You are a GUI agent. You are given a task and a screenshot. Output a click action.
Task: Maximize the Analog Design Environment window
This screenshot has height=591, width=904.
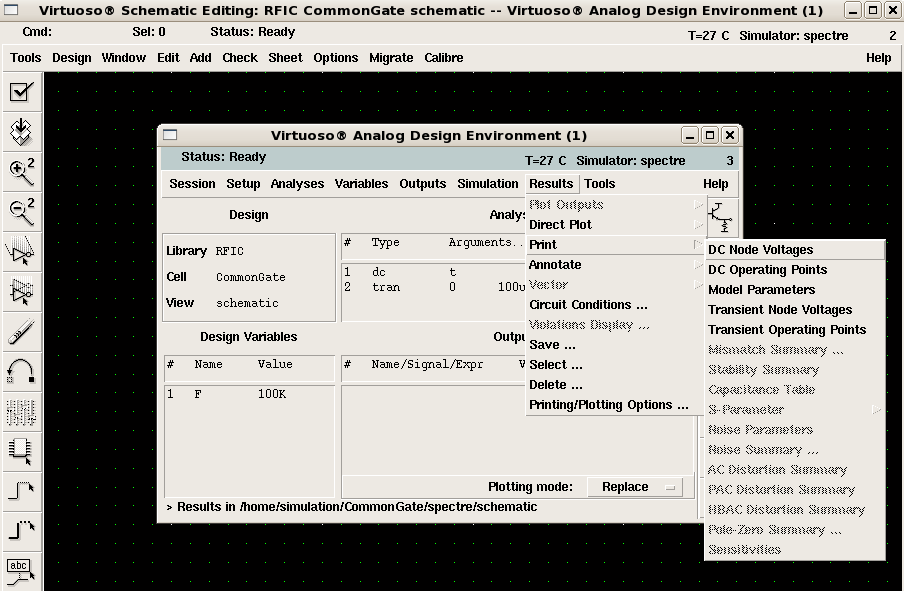pos(710,135)
